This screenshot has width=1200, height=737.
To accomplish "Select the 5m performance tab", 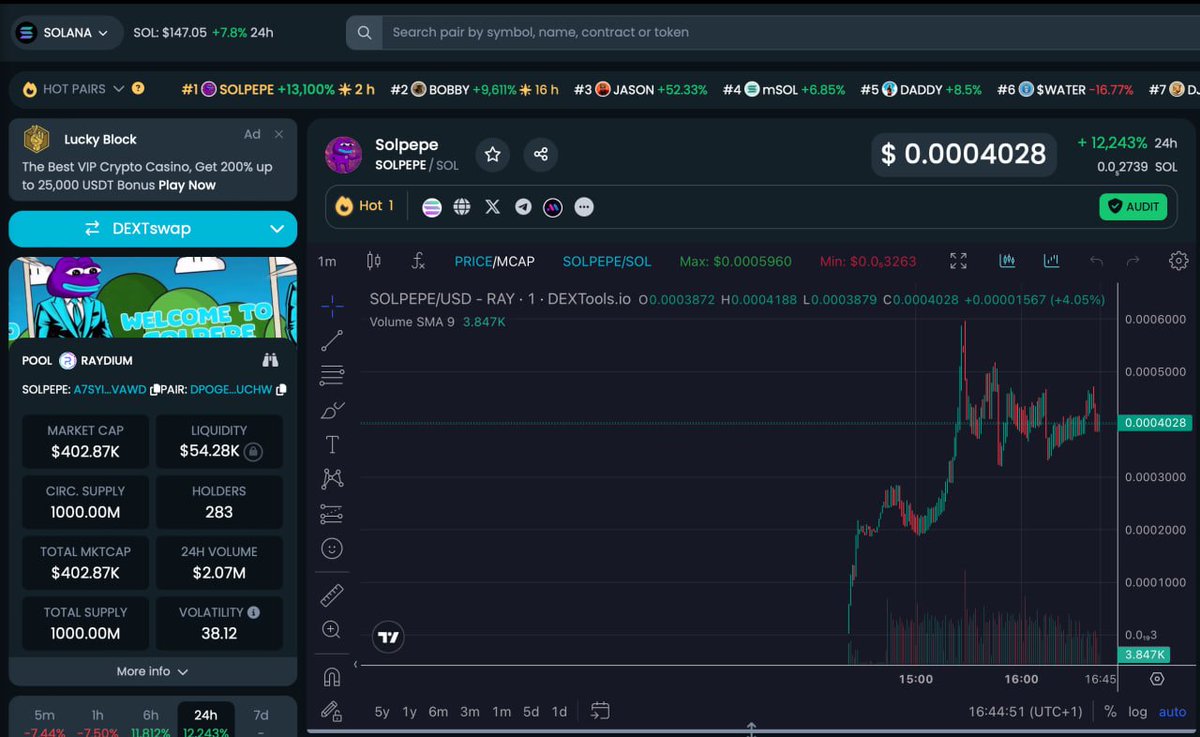I will pos(45,722).
